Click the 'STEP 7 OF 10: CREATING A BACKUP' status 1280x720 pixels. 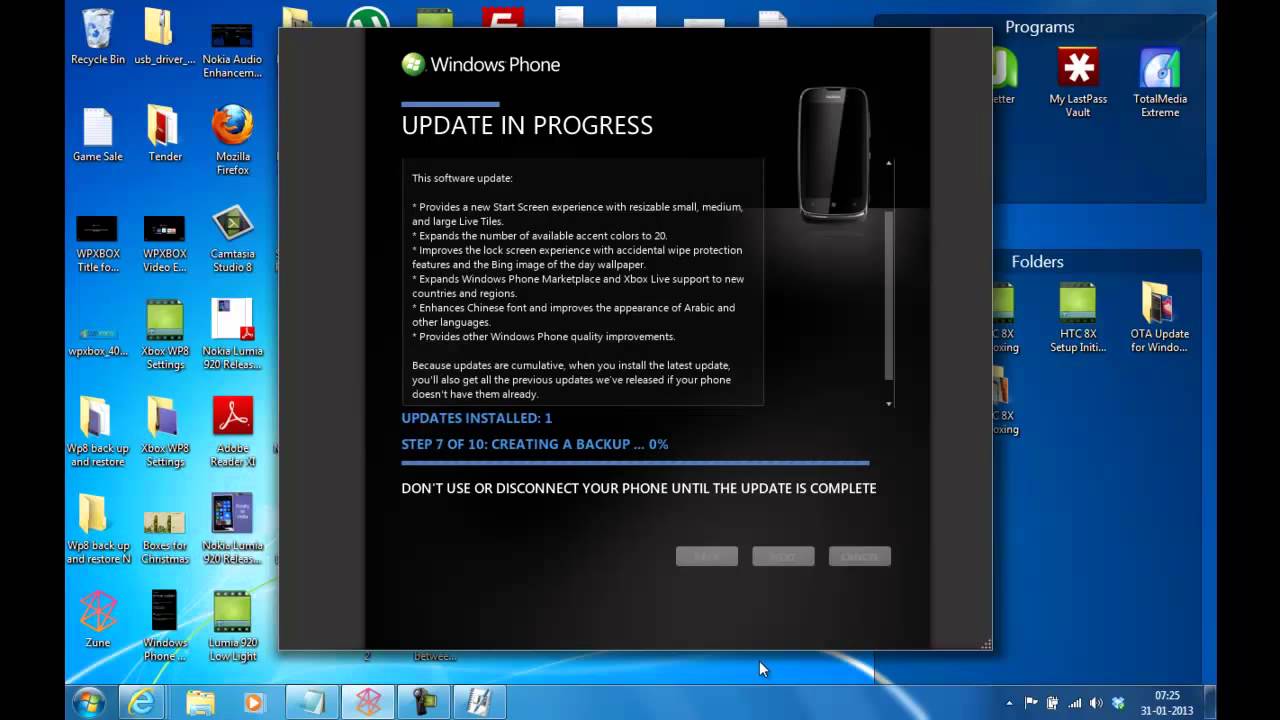pyautogui.click(x=534, y=444)
